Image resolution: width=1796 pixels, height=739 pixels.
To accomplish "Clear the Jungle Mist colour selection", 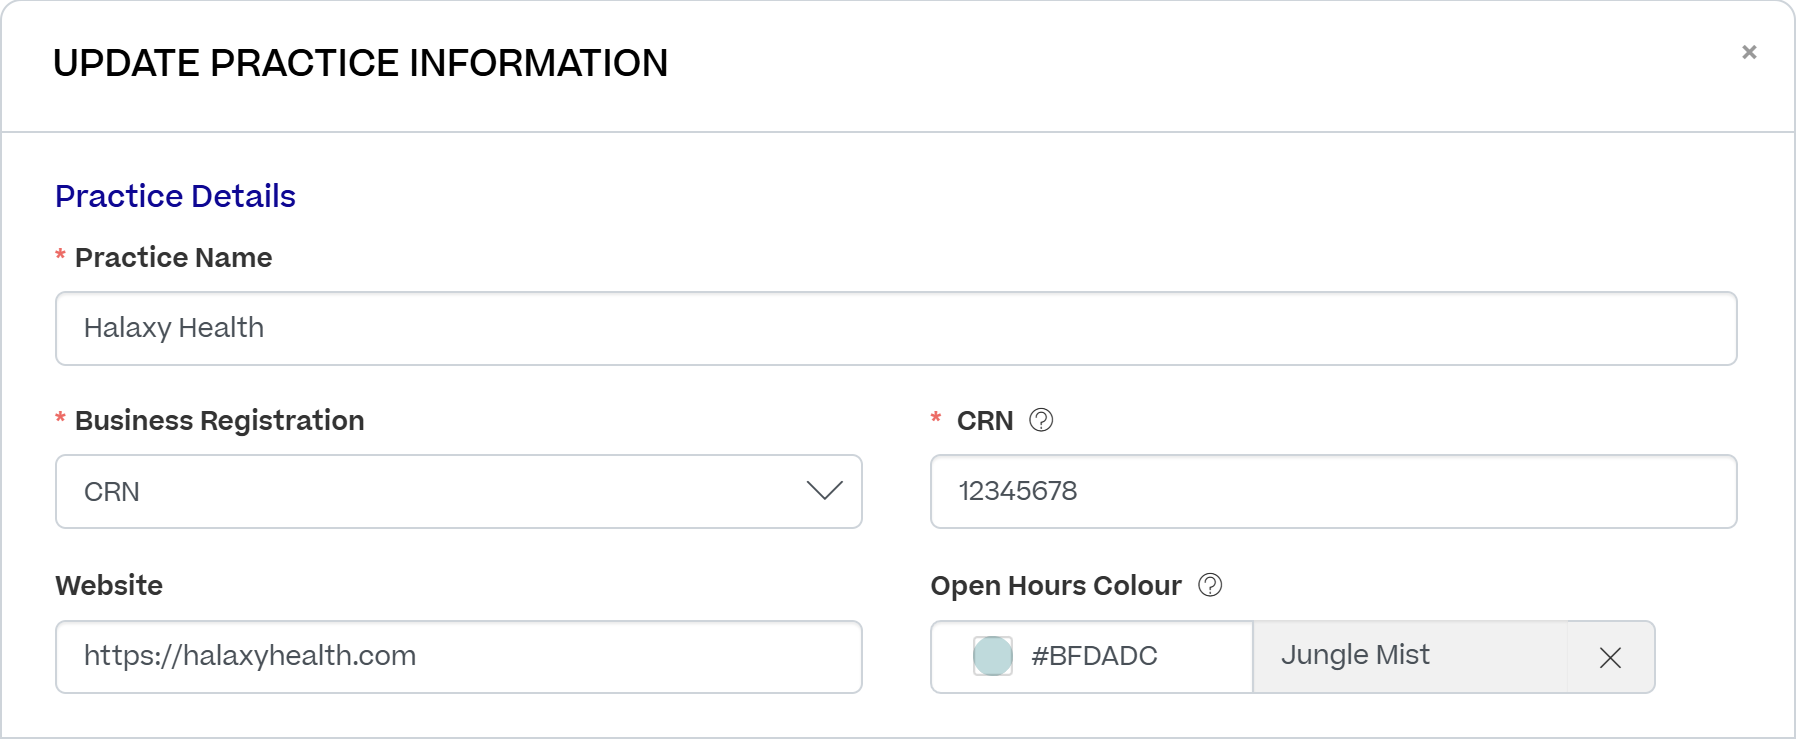I will 1610,657.
